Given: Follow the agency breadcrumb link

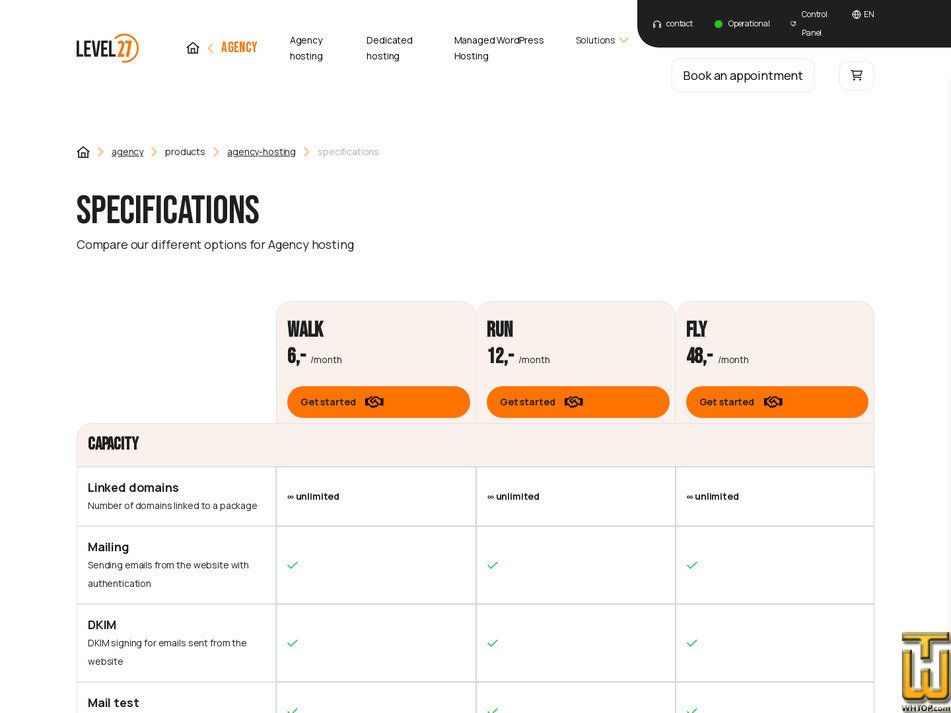Looking at the screenshot, I should coord(127,152).
